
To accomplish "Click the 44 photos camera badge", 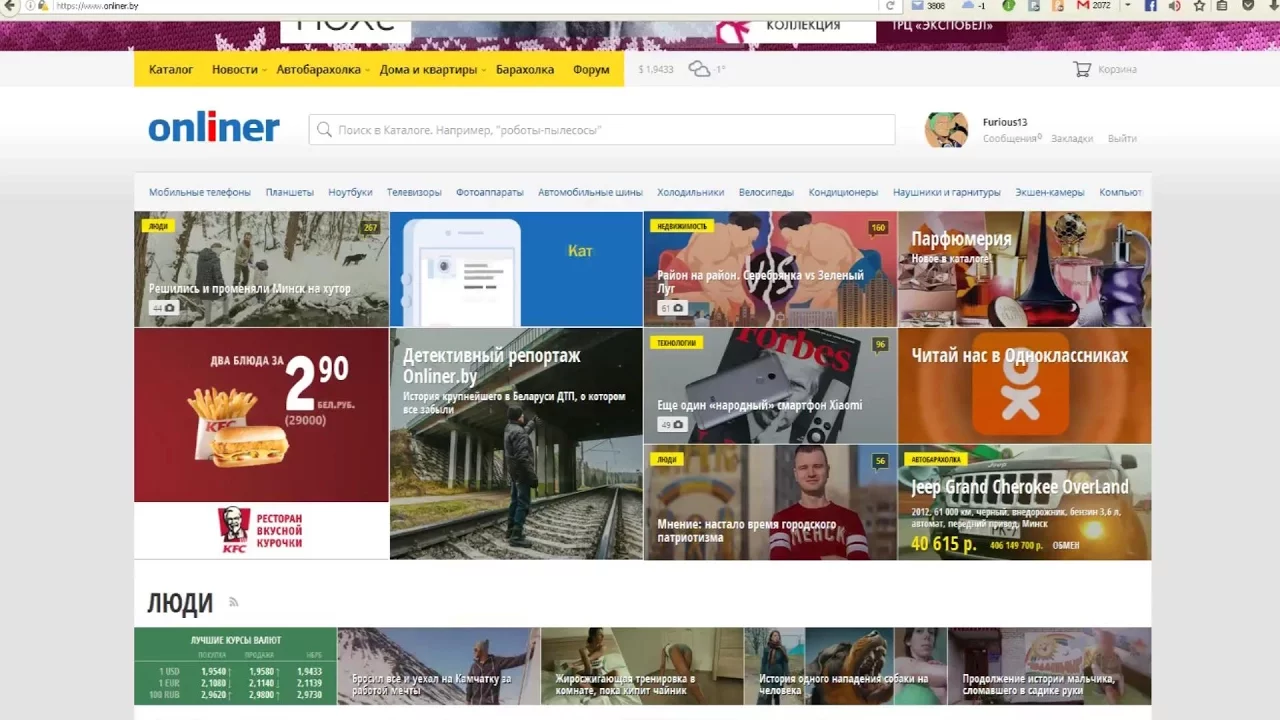I will (164, 308).
